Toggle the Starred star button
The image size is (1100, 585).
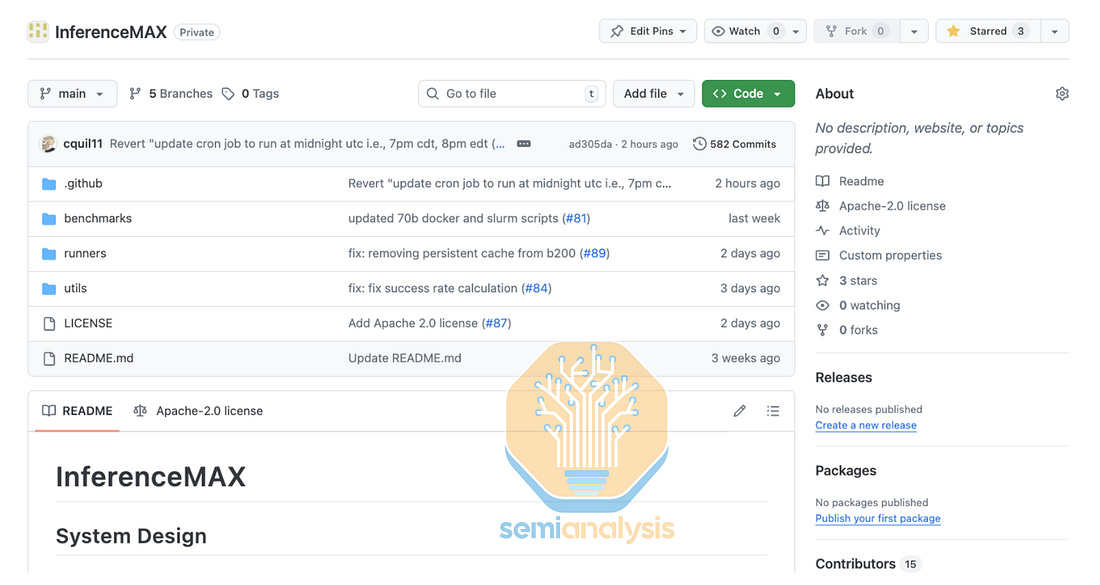click(987, 31)
